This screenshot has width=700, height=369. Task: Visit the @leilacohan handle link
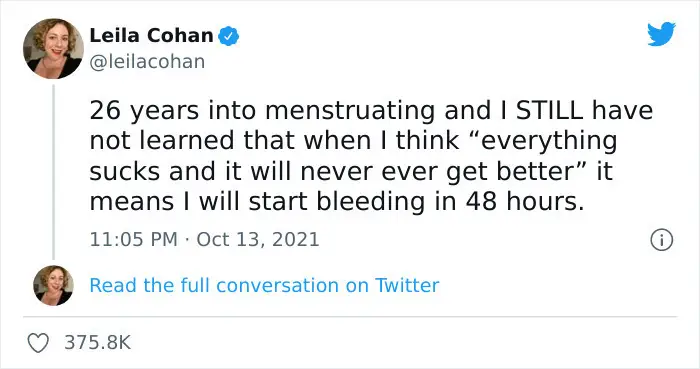(x=147, y=62)
